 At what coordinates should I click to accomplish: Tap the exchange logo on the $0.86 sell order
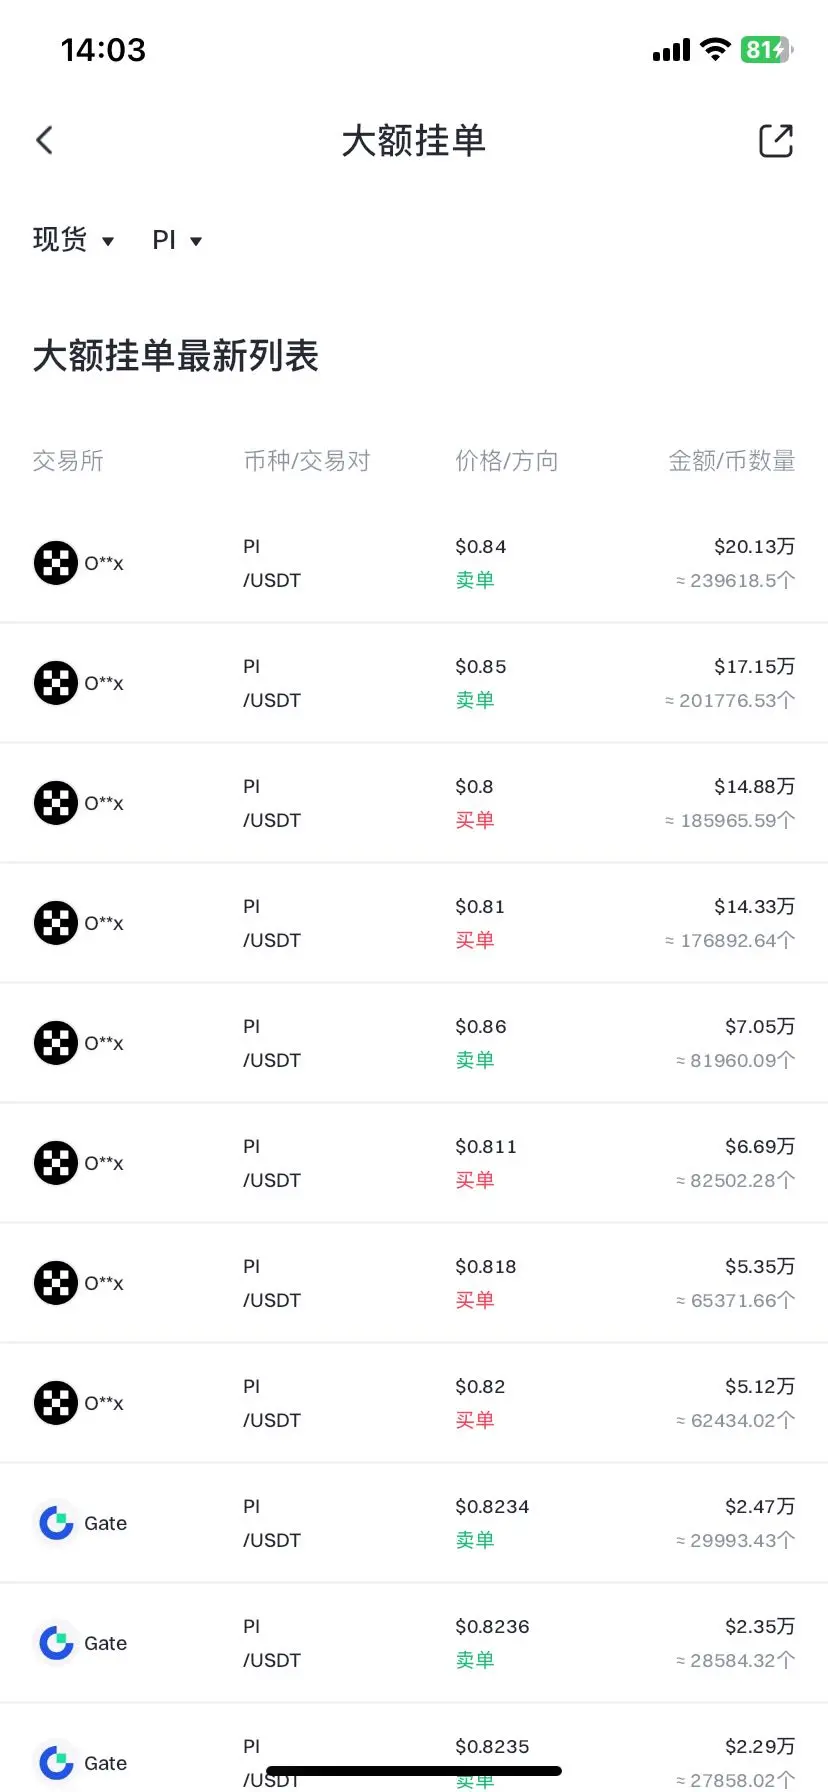click(x=56, y=1043)
